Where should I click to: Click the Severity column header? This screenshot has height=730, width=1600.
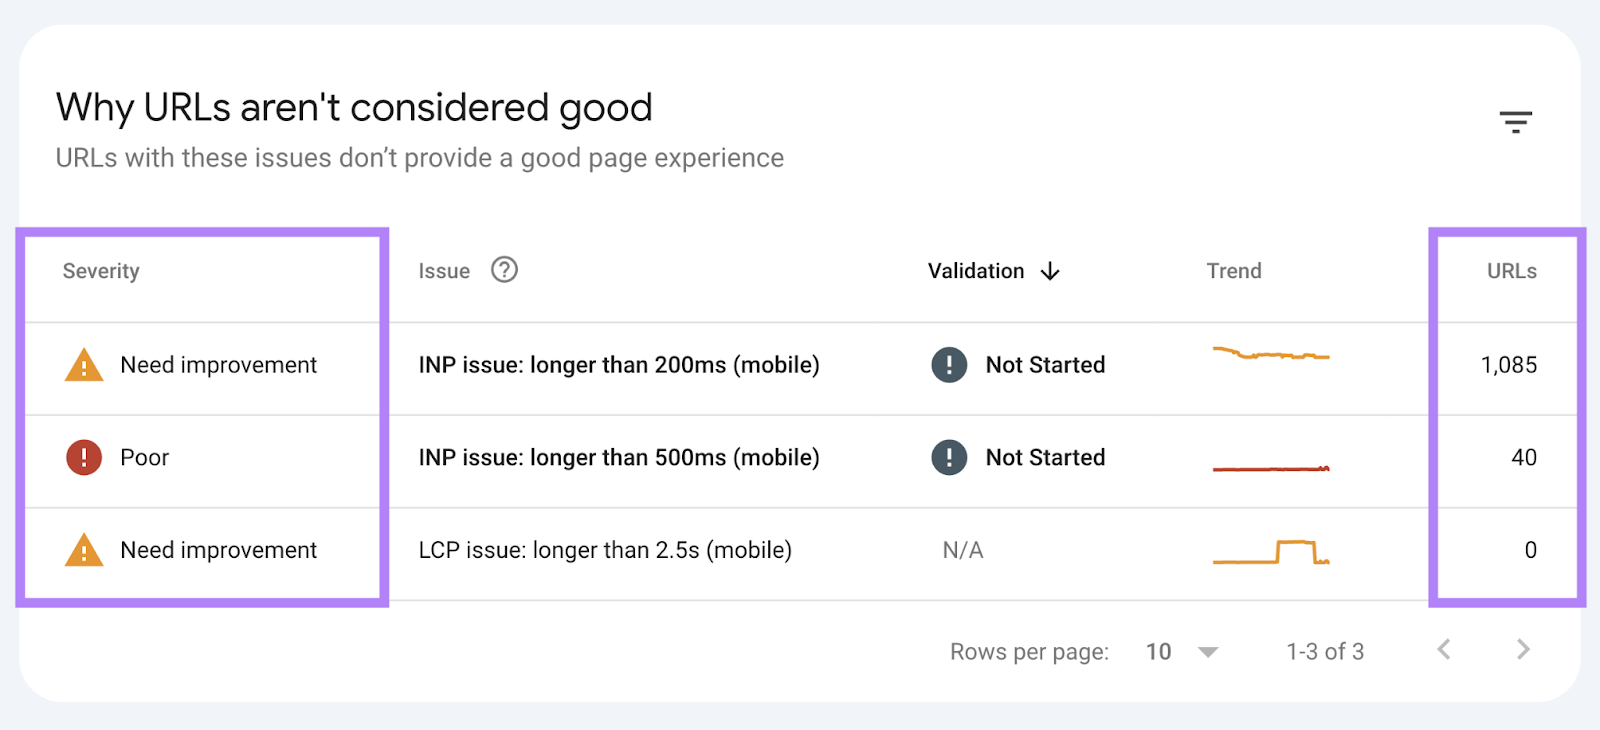coord(100,270)
